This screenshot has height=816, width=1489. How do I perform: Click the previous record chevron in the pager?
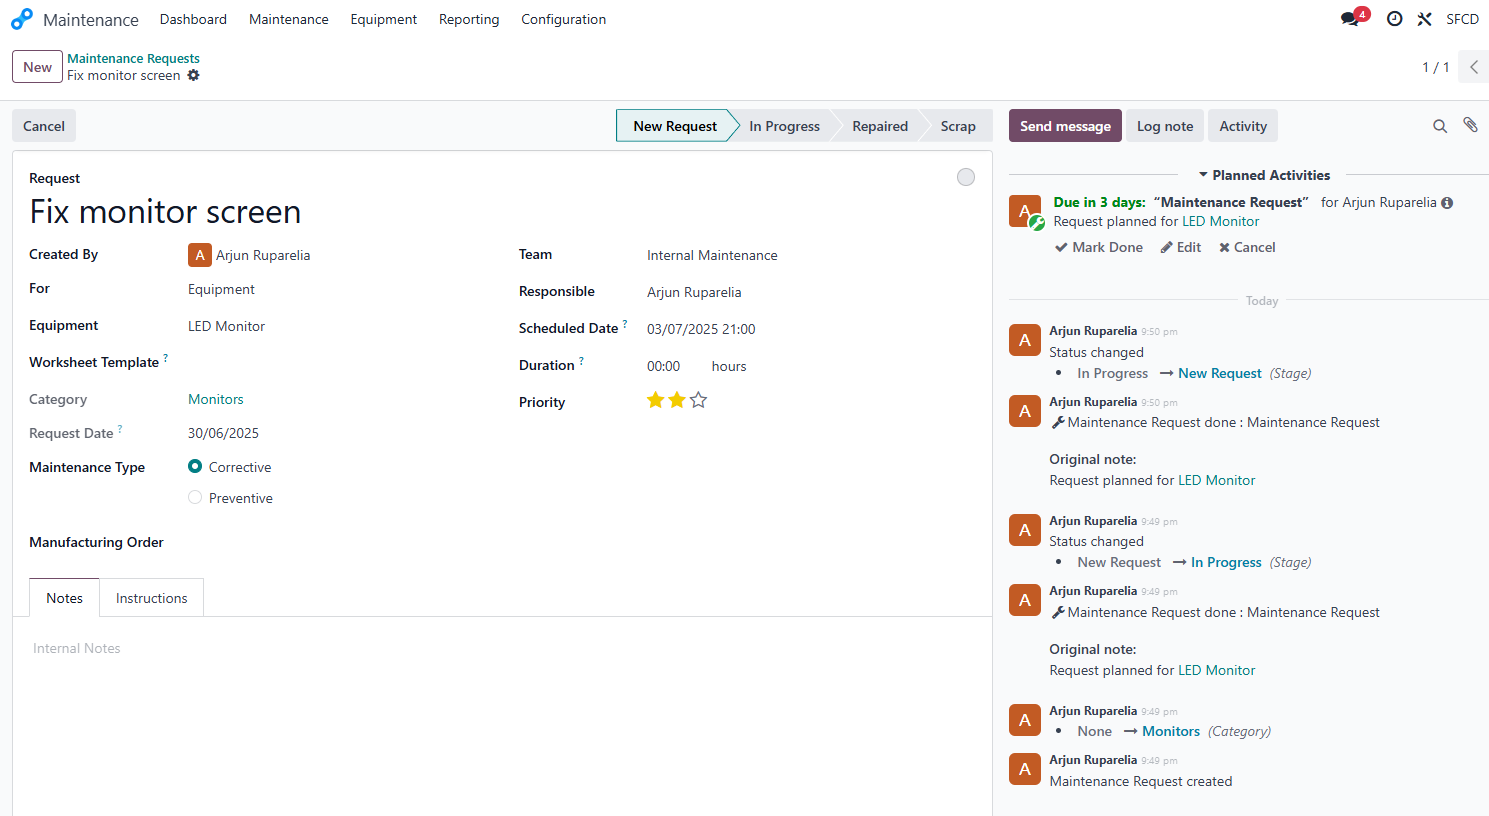point(1473,67)
